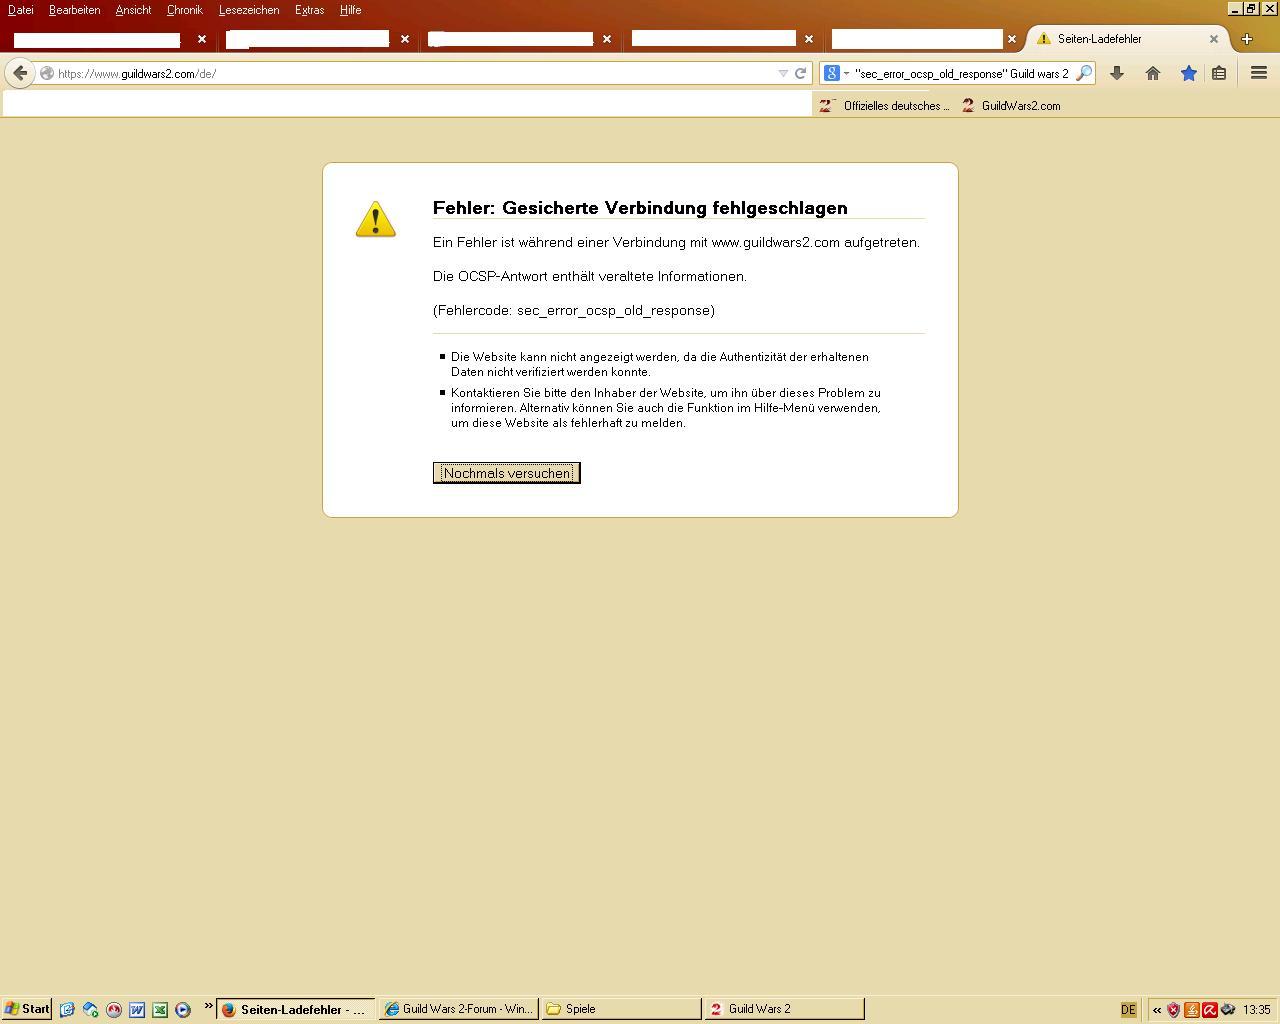
Task: Click the Java update tray icon
Action: click(1192, 1010)
